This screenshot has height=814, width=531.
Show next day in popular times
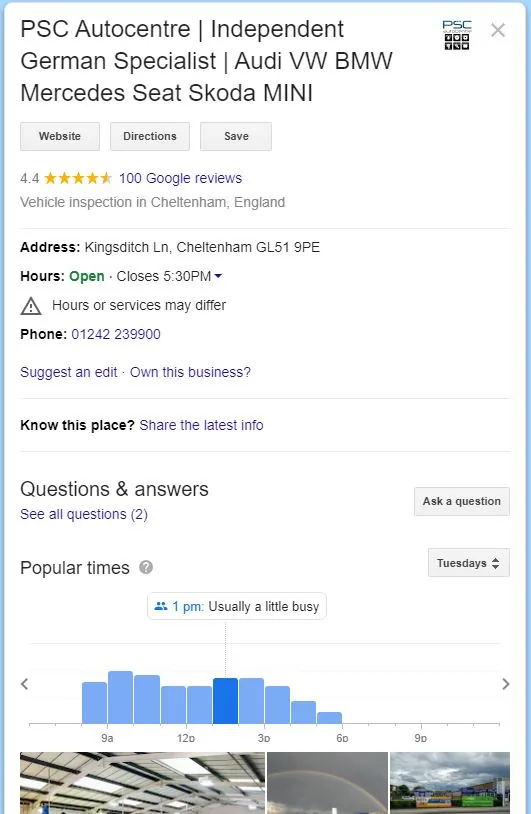click(x=506, y=684)
